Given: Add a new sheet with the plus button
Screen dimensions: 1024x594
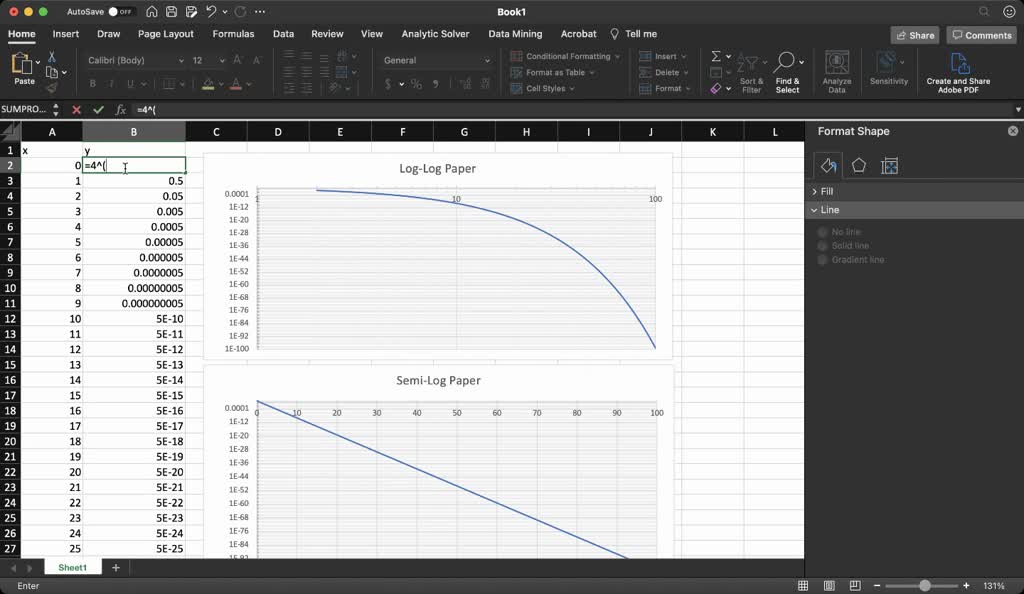Looking at the screenshot, I should click(x=115, y=567).
